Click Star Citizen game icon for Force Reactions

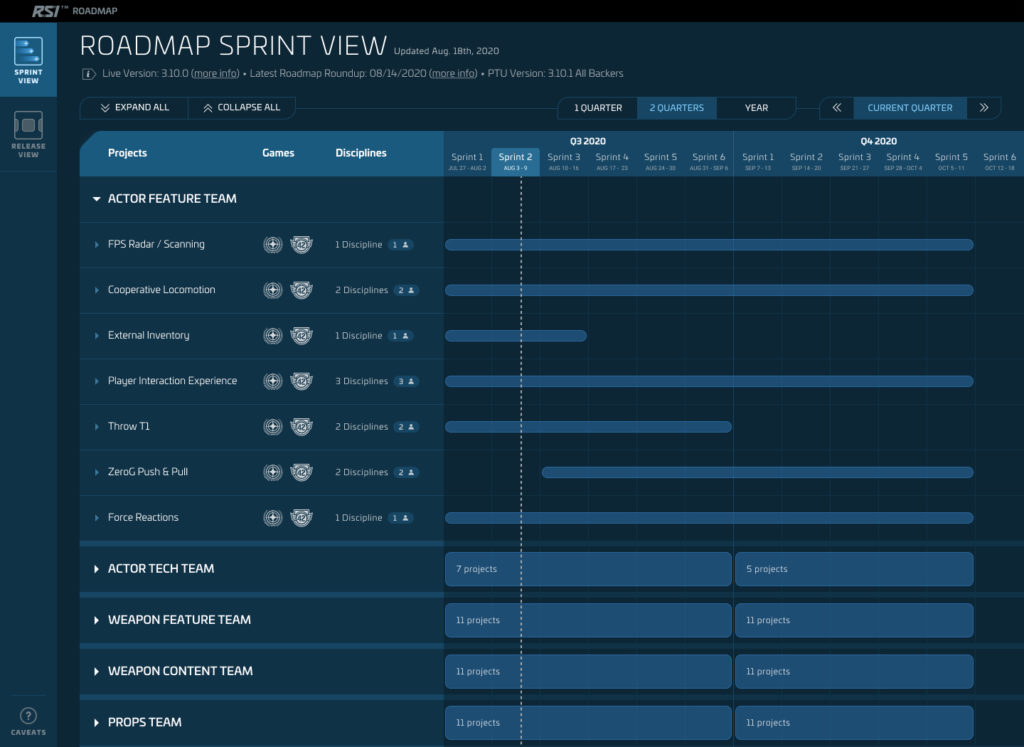click(x=272, y=518)
